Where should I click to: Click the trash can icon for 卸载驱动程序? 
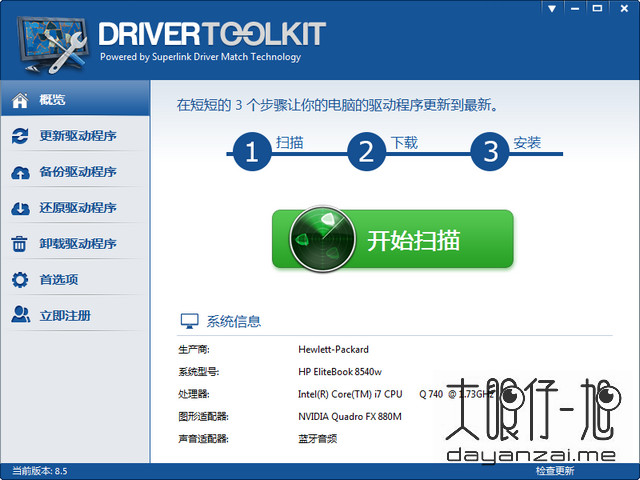click(x=19, y=244)
